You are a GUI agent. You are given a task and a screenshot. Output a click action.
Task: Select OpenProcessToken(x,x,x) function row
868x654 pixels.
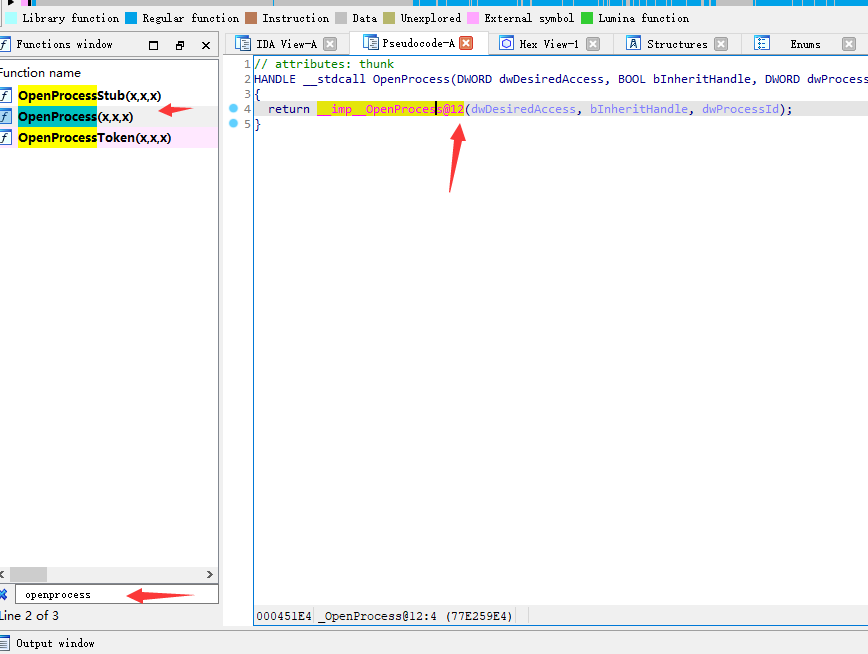click(108, 137)
